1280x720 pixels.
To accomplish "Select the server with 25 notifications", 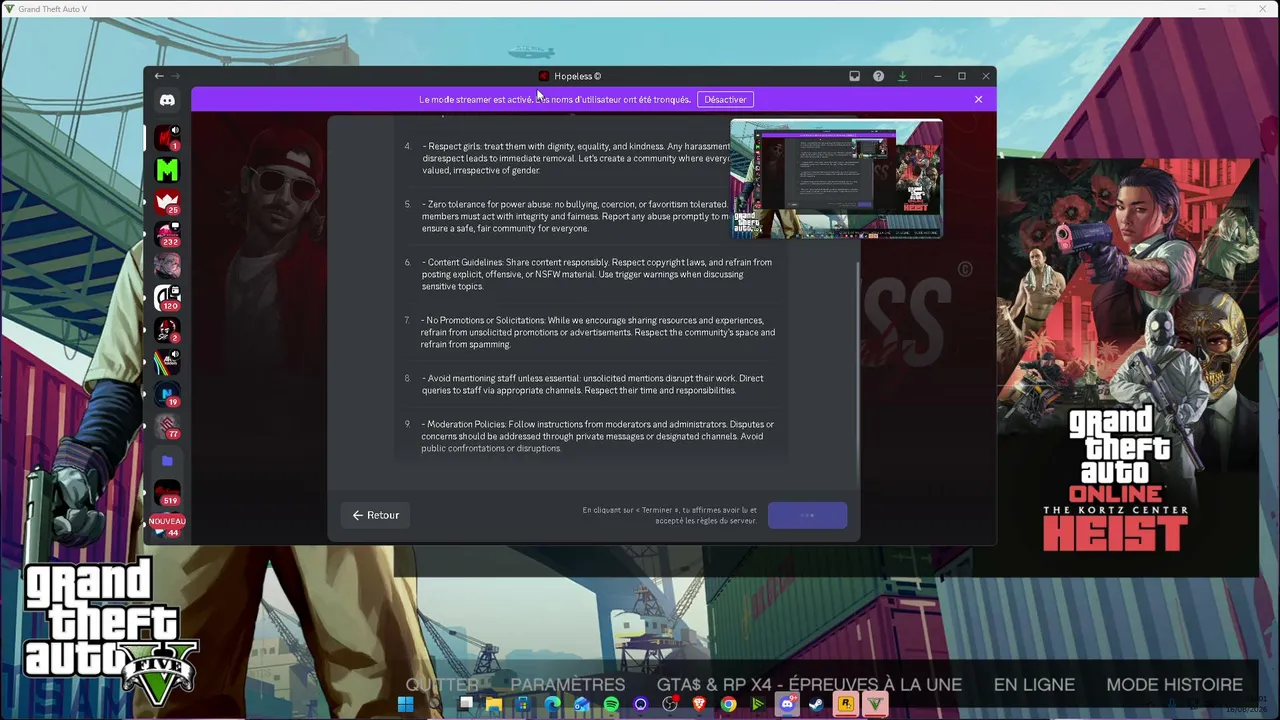I will [167, 202].
